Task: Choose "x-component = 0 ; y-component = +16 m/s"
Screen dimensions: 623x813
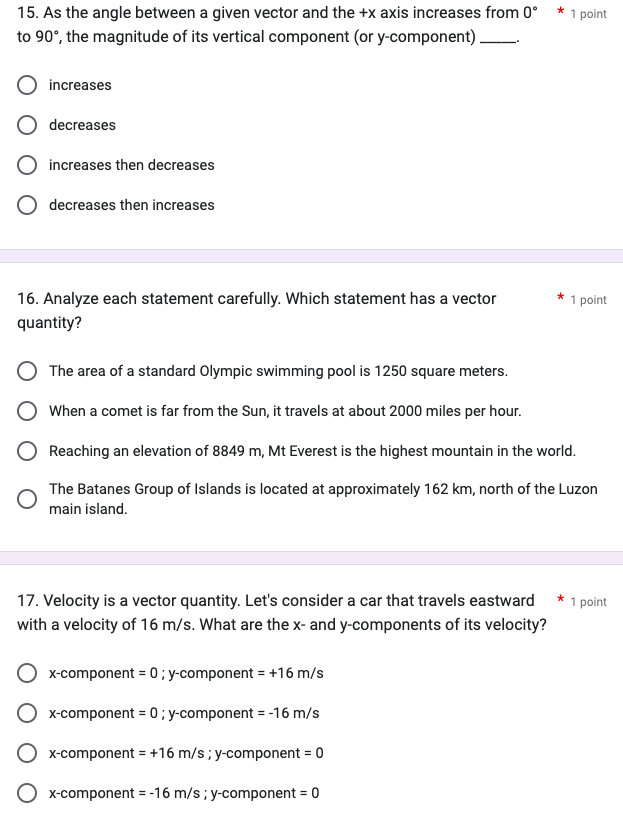Action: 27,673
